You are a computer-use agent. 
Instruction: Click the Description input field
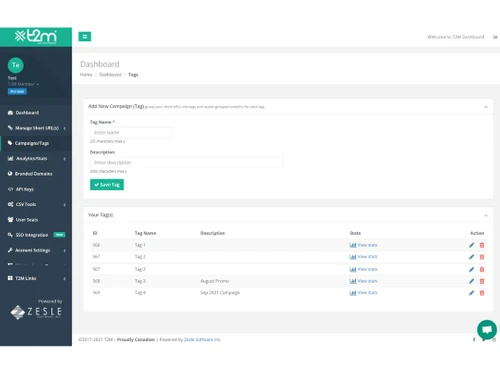click(x=187, y=163)
